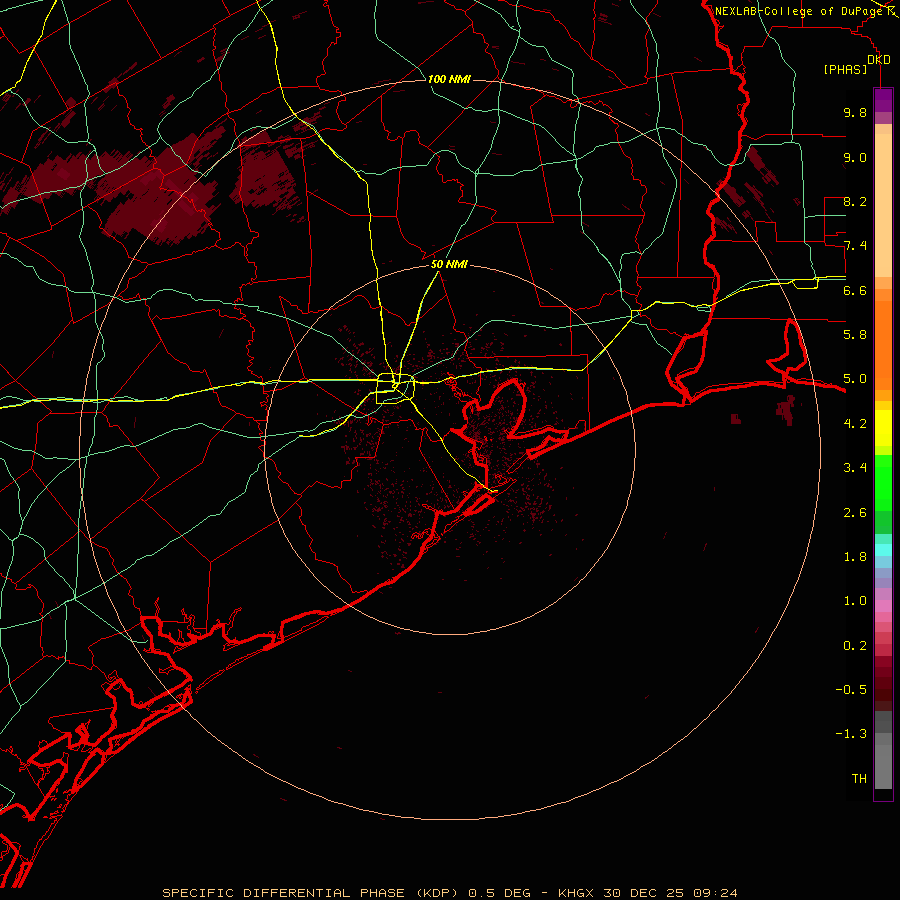Click the 6.6 legend value
Viewport: 900px width, 900px height.
(855, 290)
